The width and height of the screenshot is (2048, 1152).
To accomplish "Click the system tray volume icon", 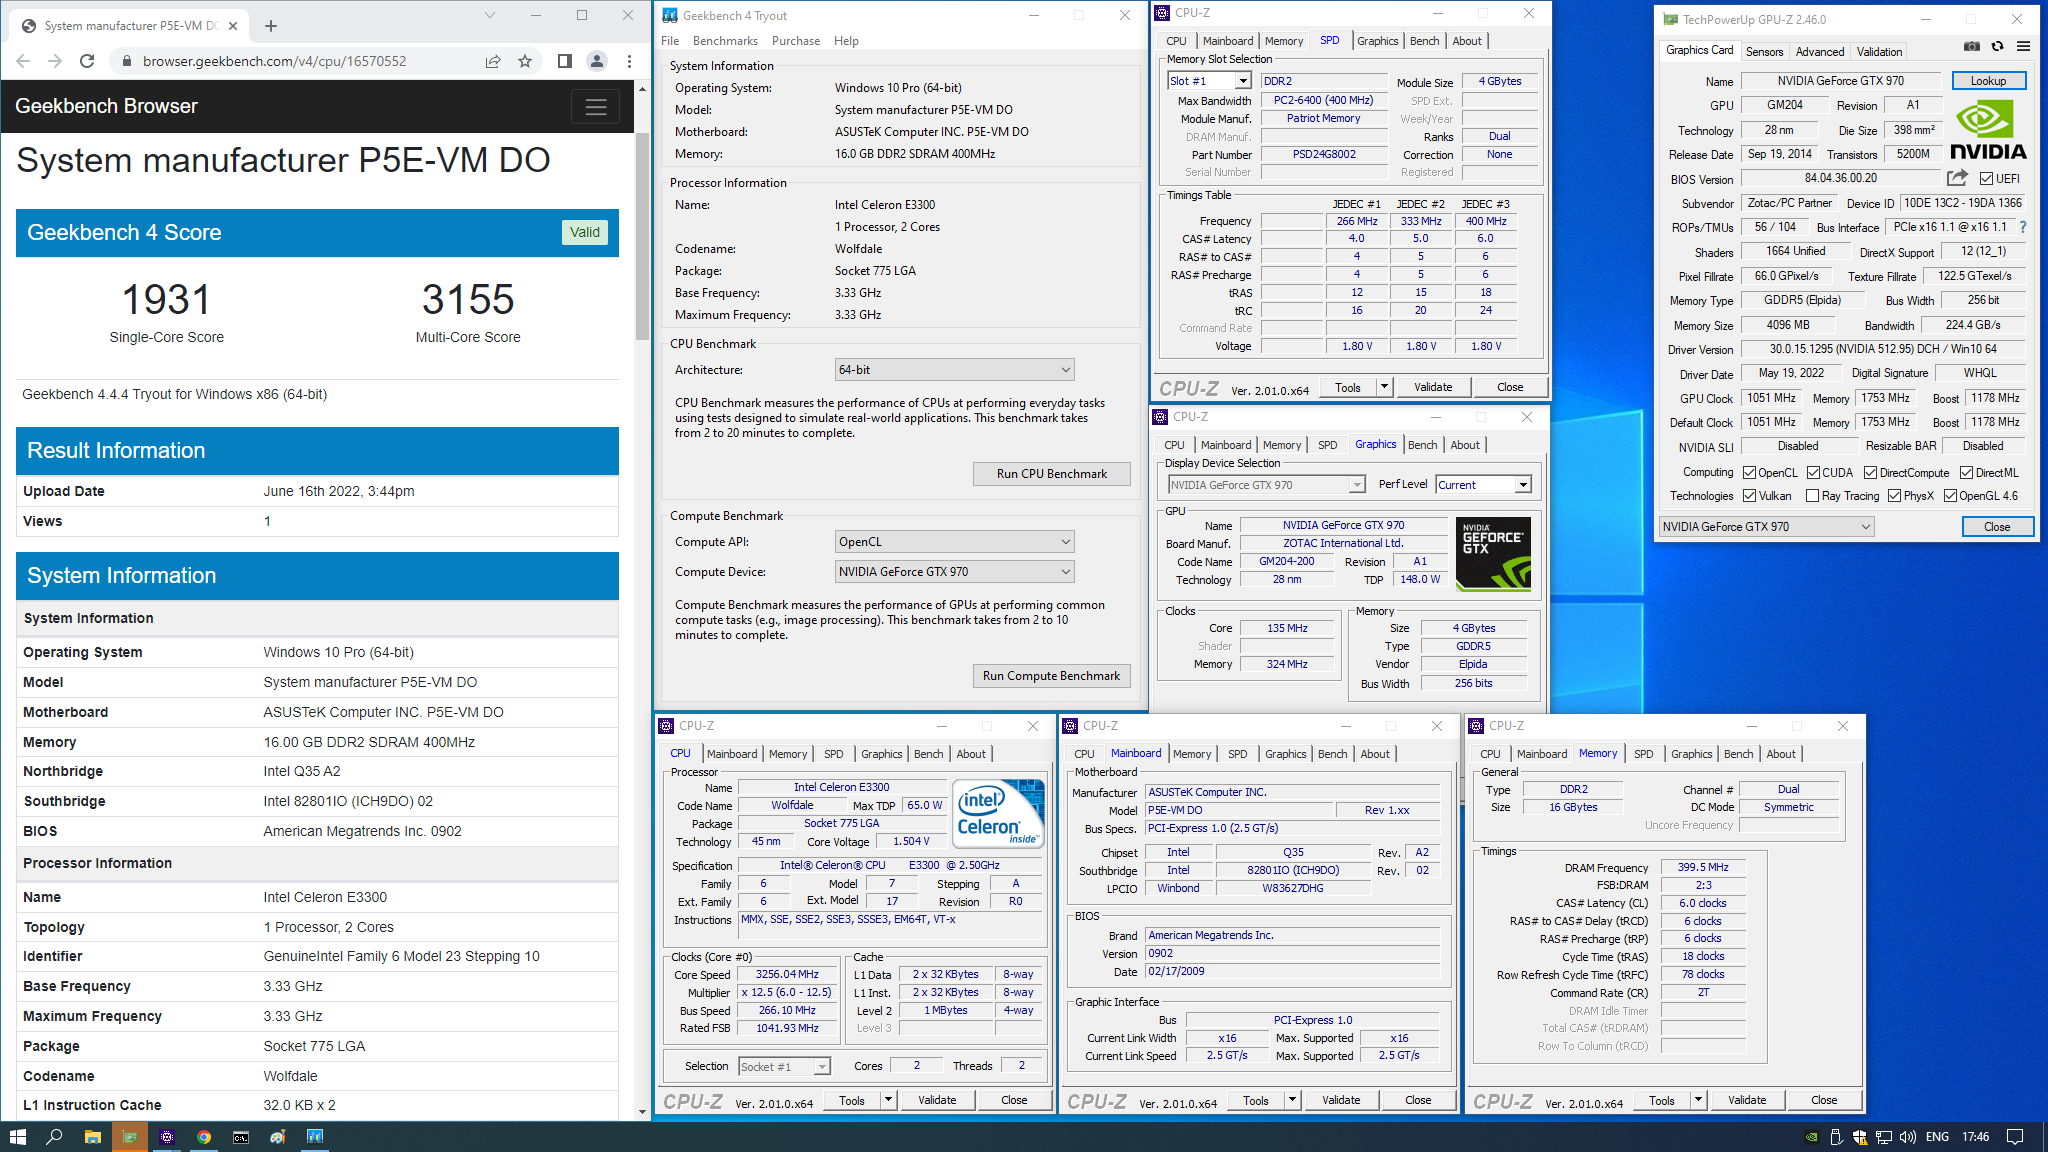I will tap(1908, 1137).
